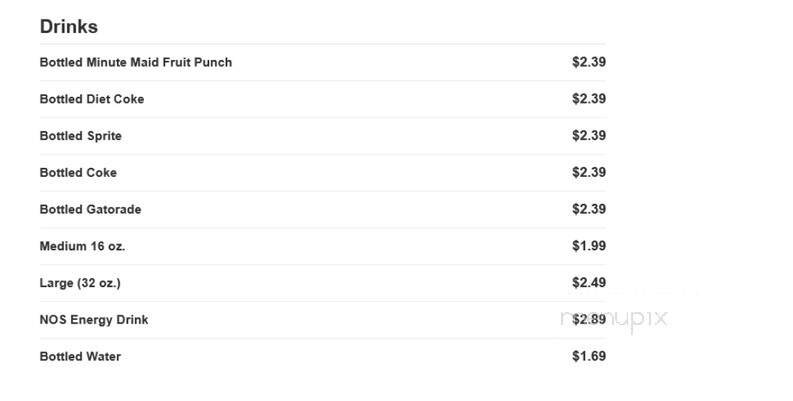The width and height of the screenshot is (793, 401).
Task: Click the Bottled Gatorade price
Action: coord(588,210)
